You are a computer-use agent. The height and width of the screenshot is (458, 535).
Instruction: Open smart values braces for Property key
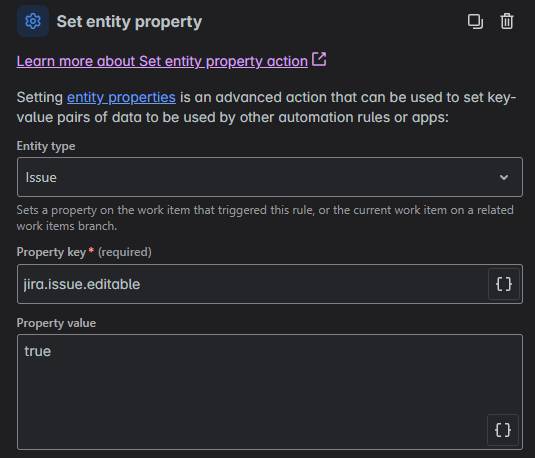pyautogui.click(x=504, y=284)
